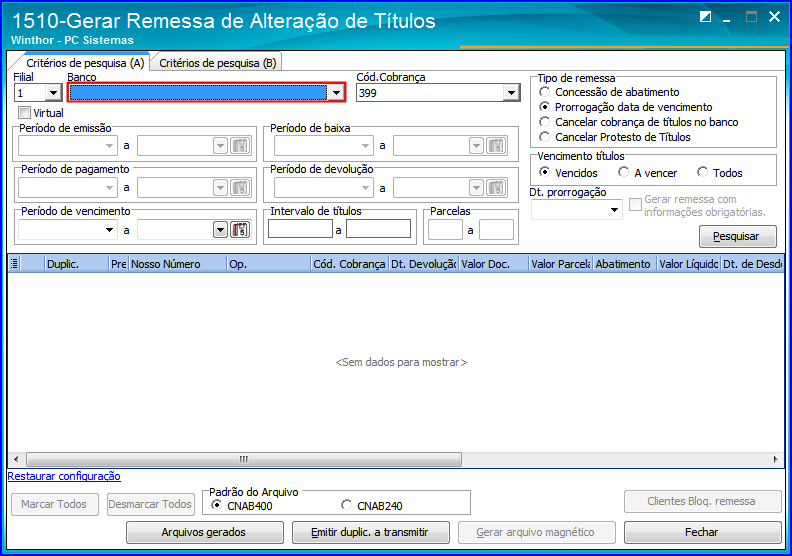Open Período de devolução end date dropdown
Viewport: 792px width, 556px height.
click(x=476, y=188)
